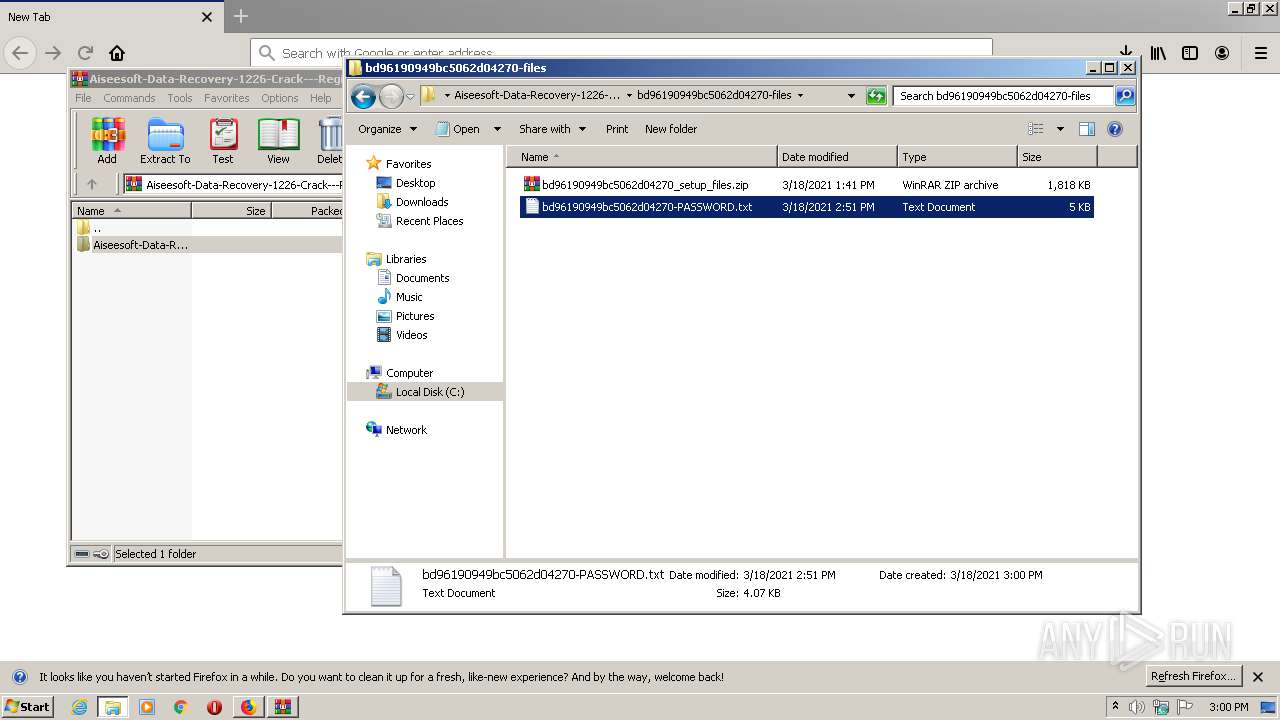
Task: Select Downloads in navigation pane
Action: click(x=422, y=202)
